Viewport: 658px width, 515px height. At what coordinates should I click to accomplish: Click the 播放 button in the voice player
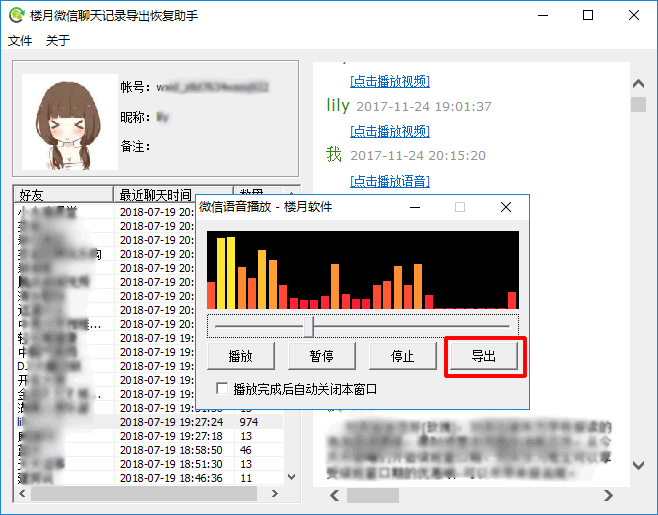[x=241, y=356]
